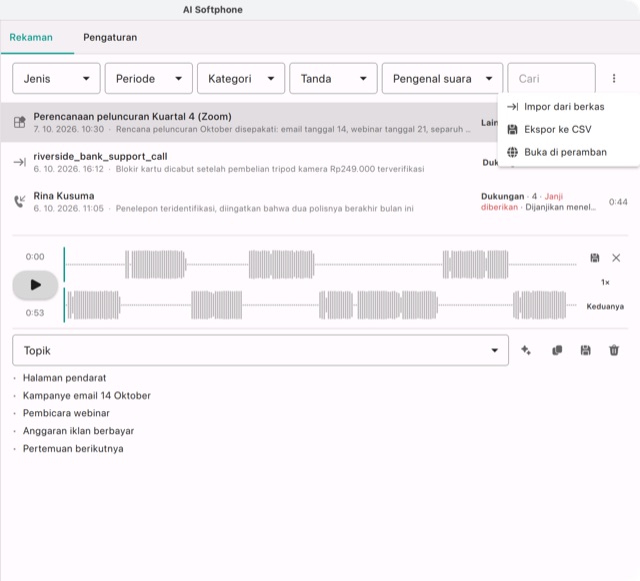Click the AI Softphone window title
The image size is (640, 581).
tap(213, 10)
